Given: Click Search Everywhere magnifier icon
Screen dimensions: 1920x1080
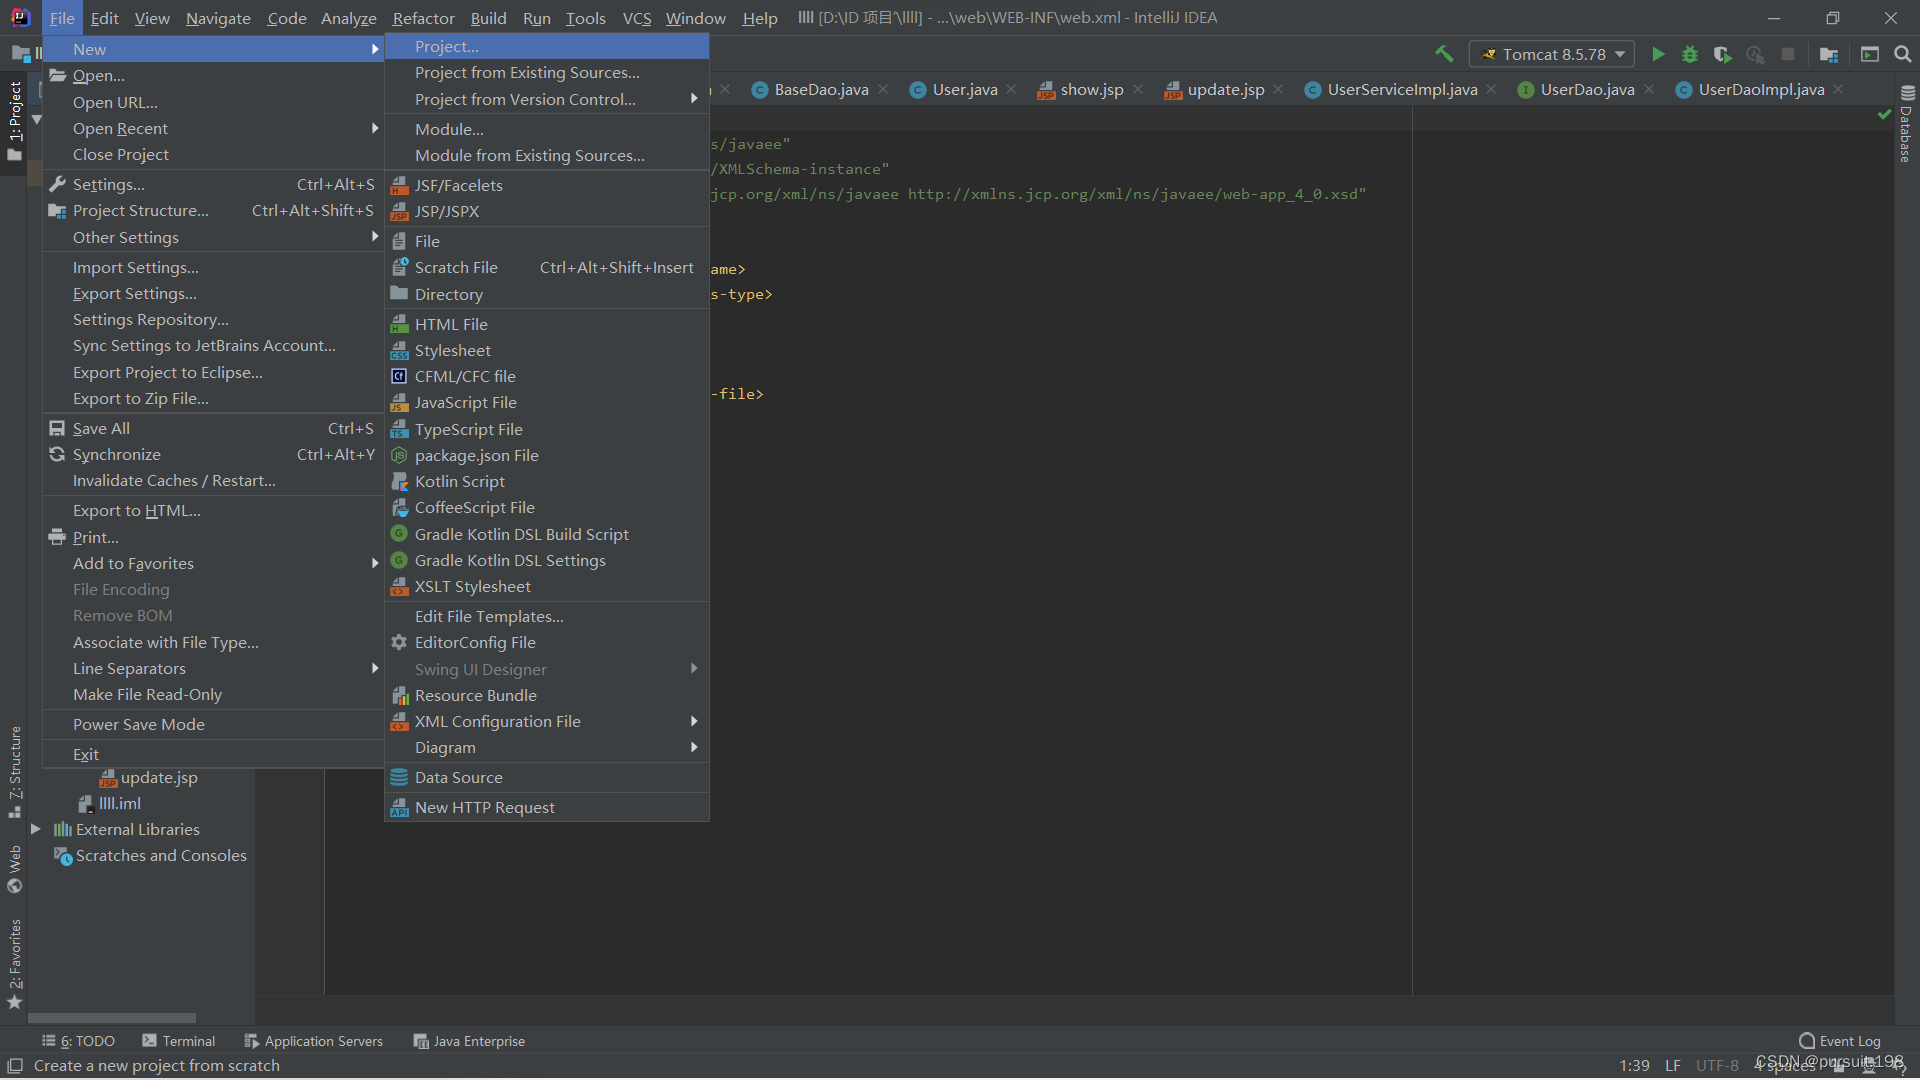Looking at the screenshot, I should (x=1903, y=54).
